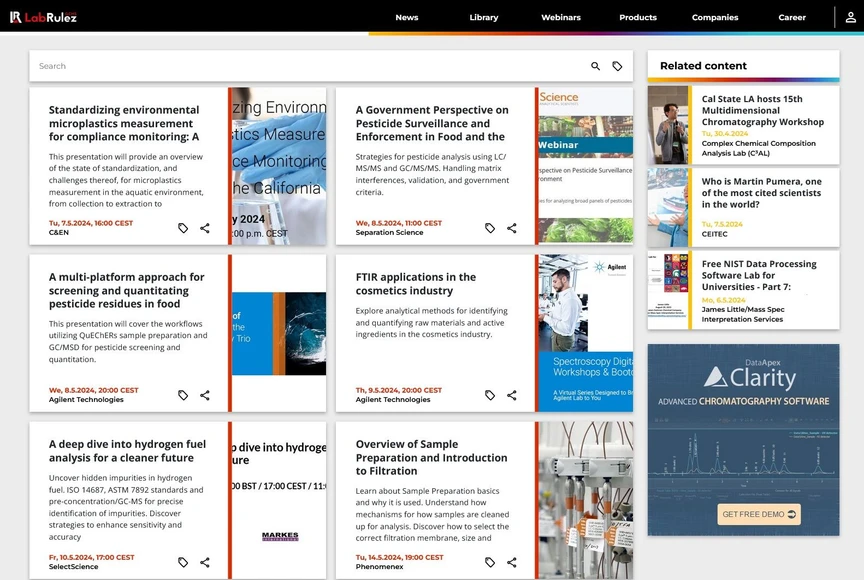This screenshot has width=864, height=580.
Task: Click the GET FREE DEMO button
Action: 759,514
